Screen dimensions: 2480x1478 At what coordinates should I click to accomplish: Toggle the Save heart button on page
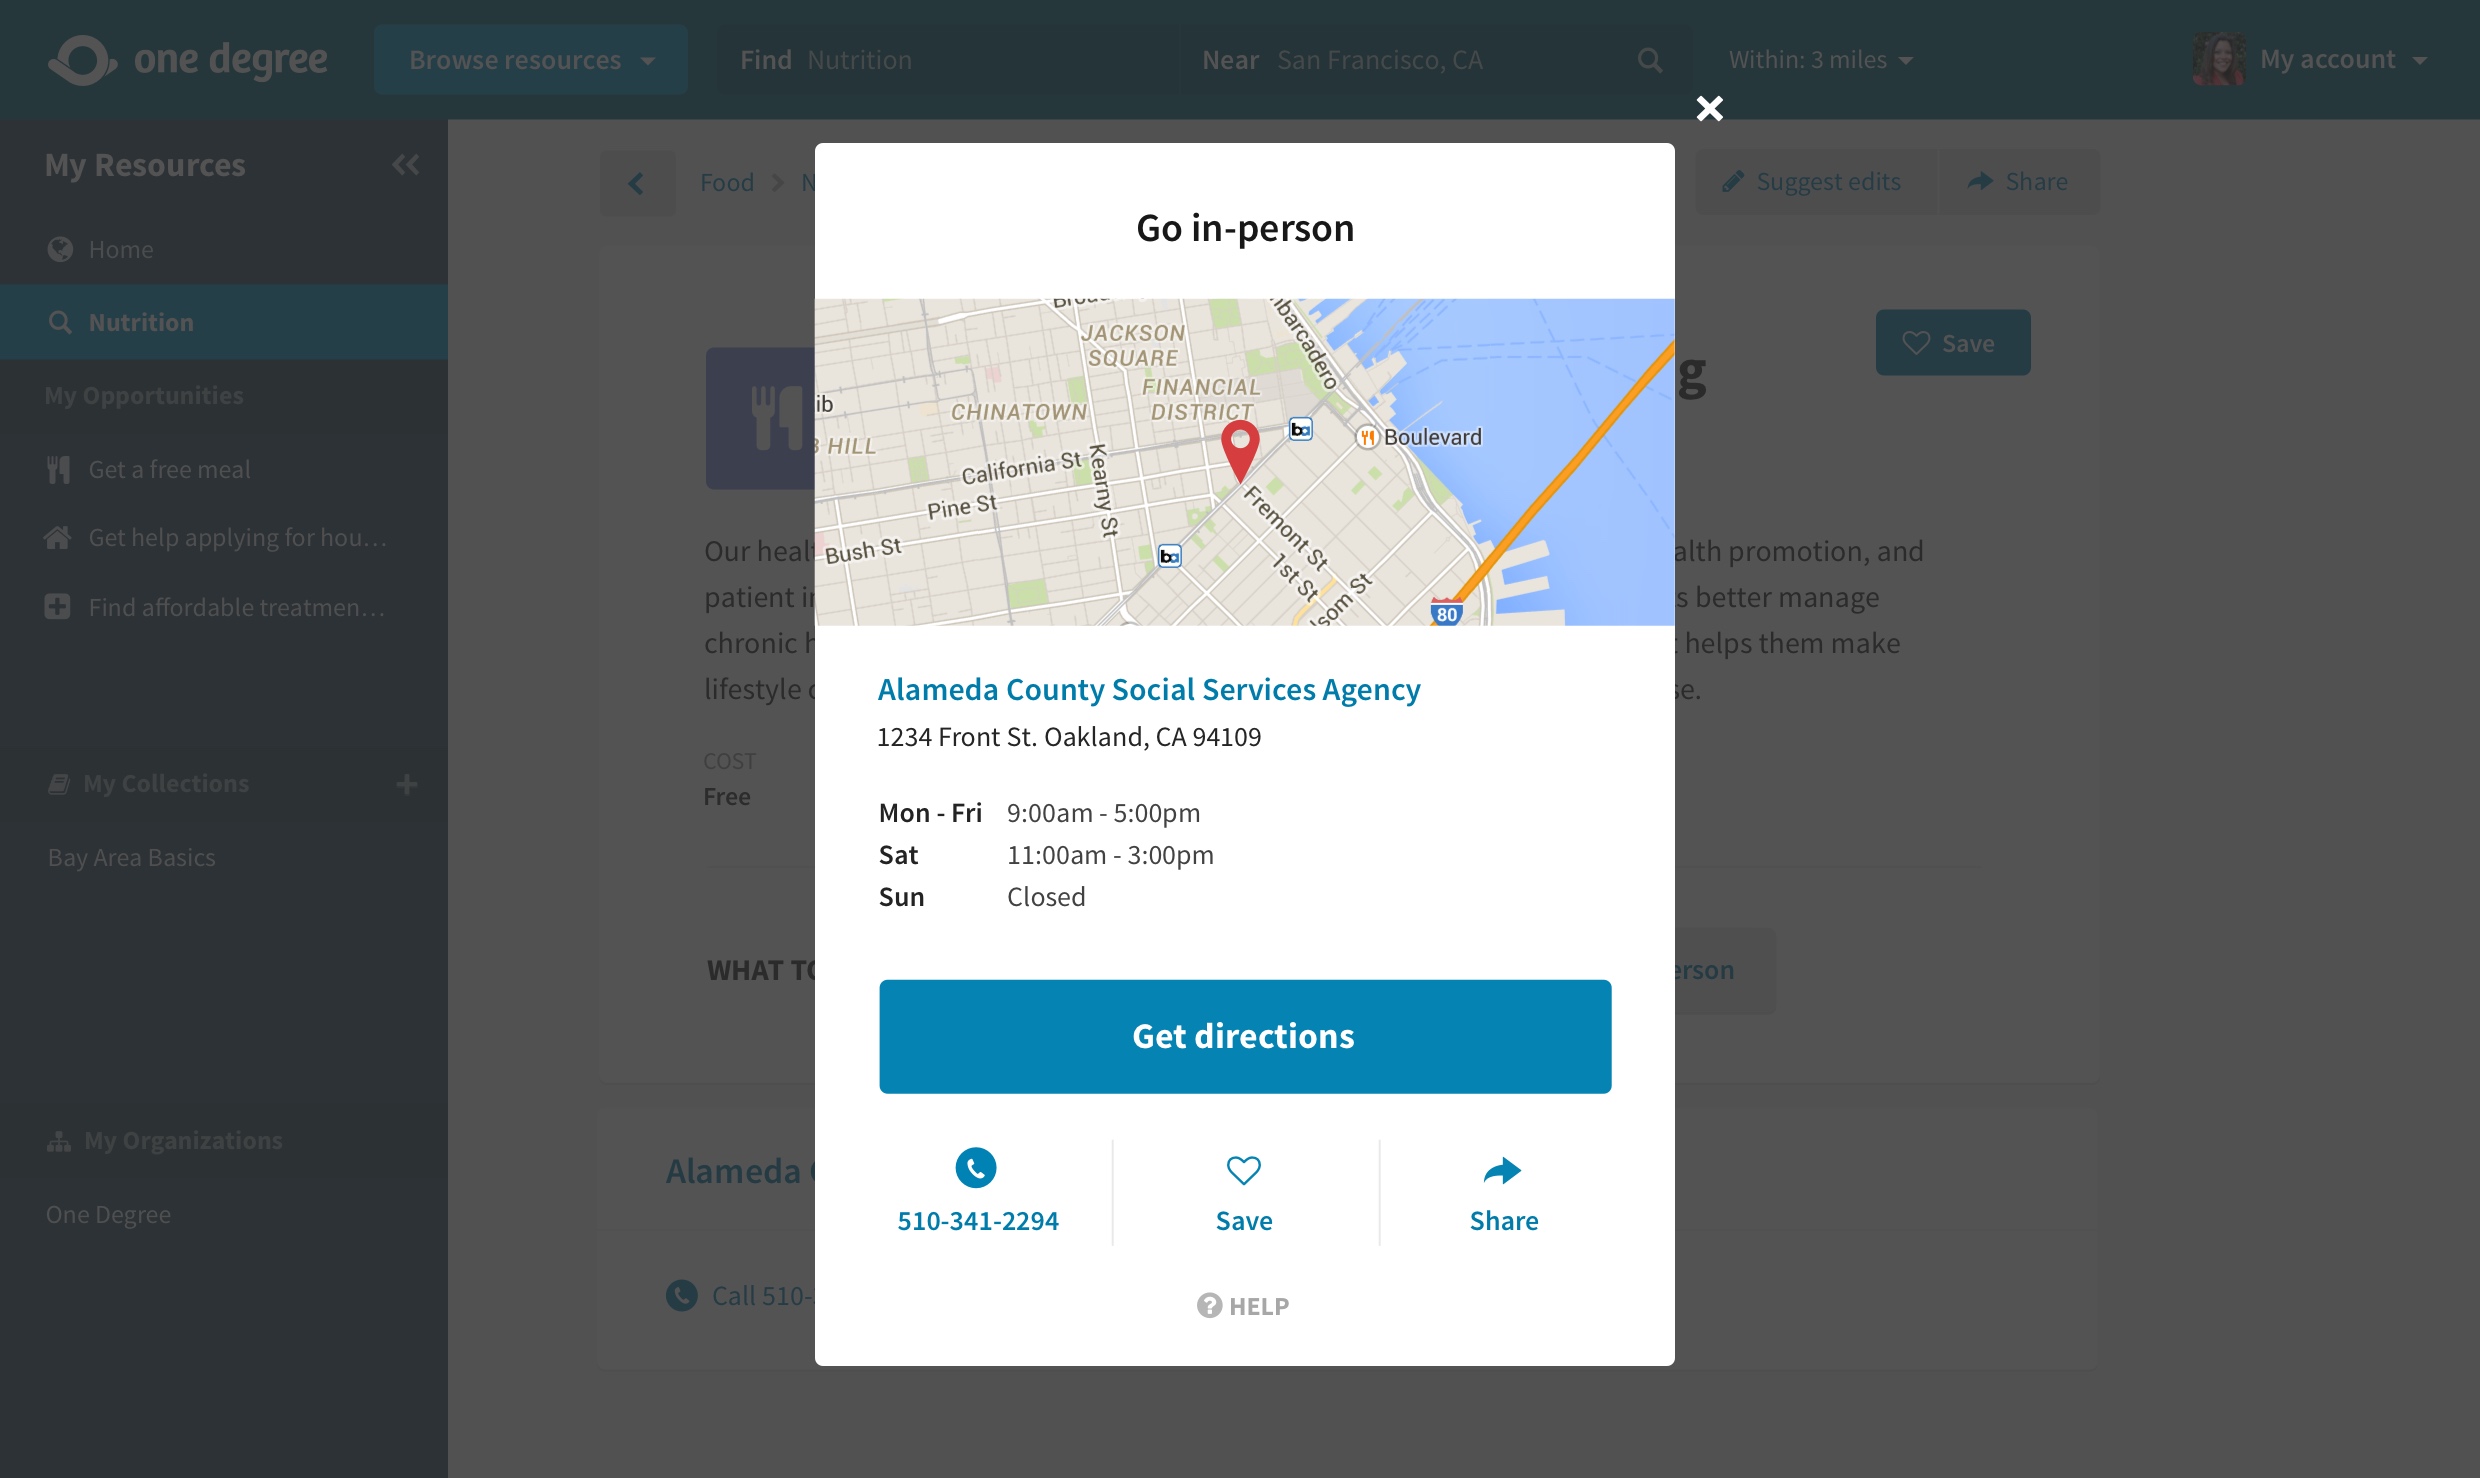1952,343
